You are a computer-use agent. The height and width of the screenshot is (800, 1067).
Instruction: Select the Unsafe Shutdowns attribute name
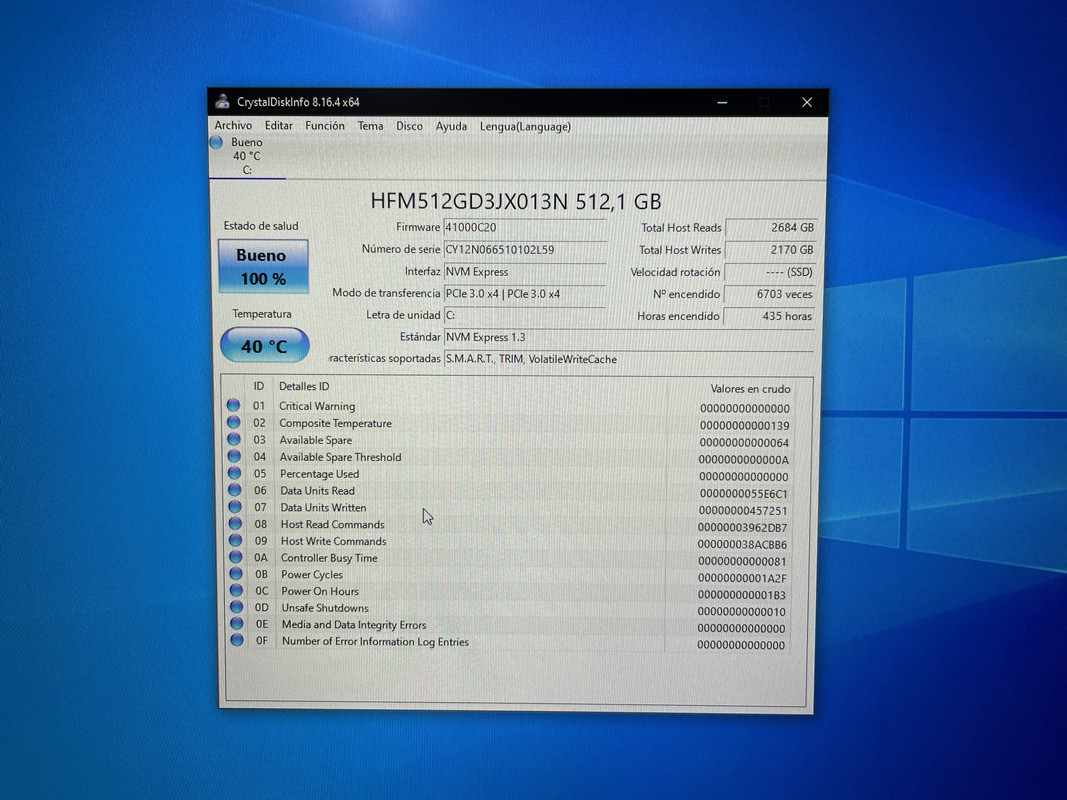(x=325, y=608)
